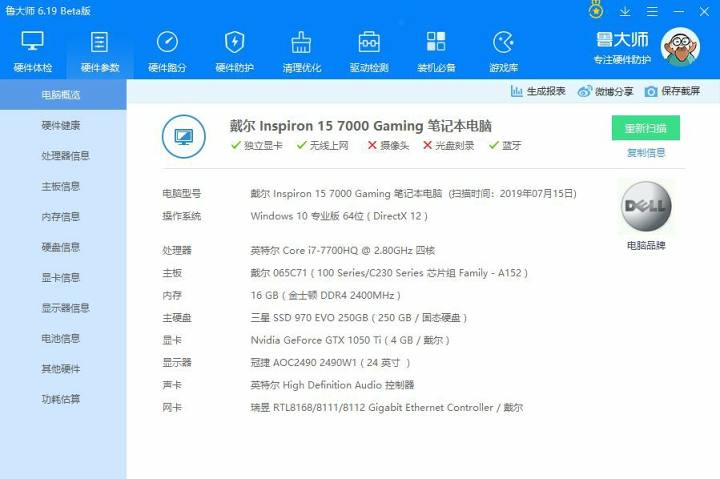
Task: Open 显示器信息 in the sidebar
Action: (x=65, y=308)
